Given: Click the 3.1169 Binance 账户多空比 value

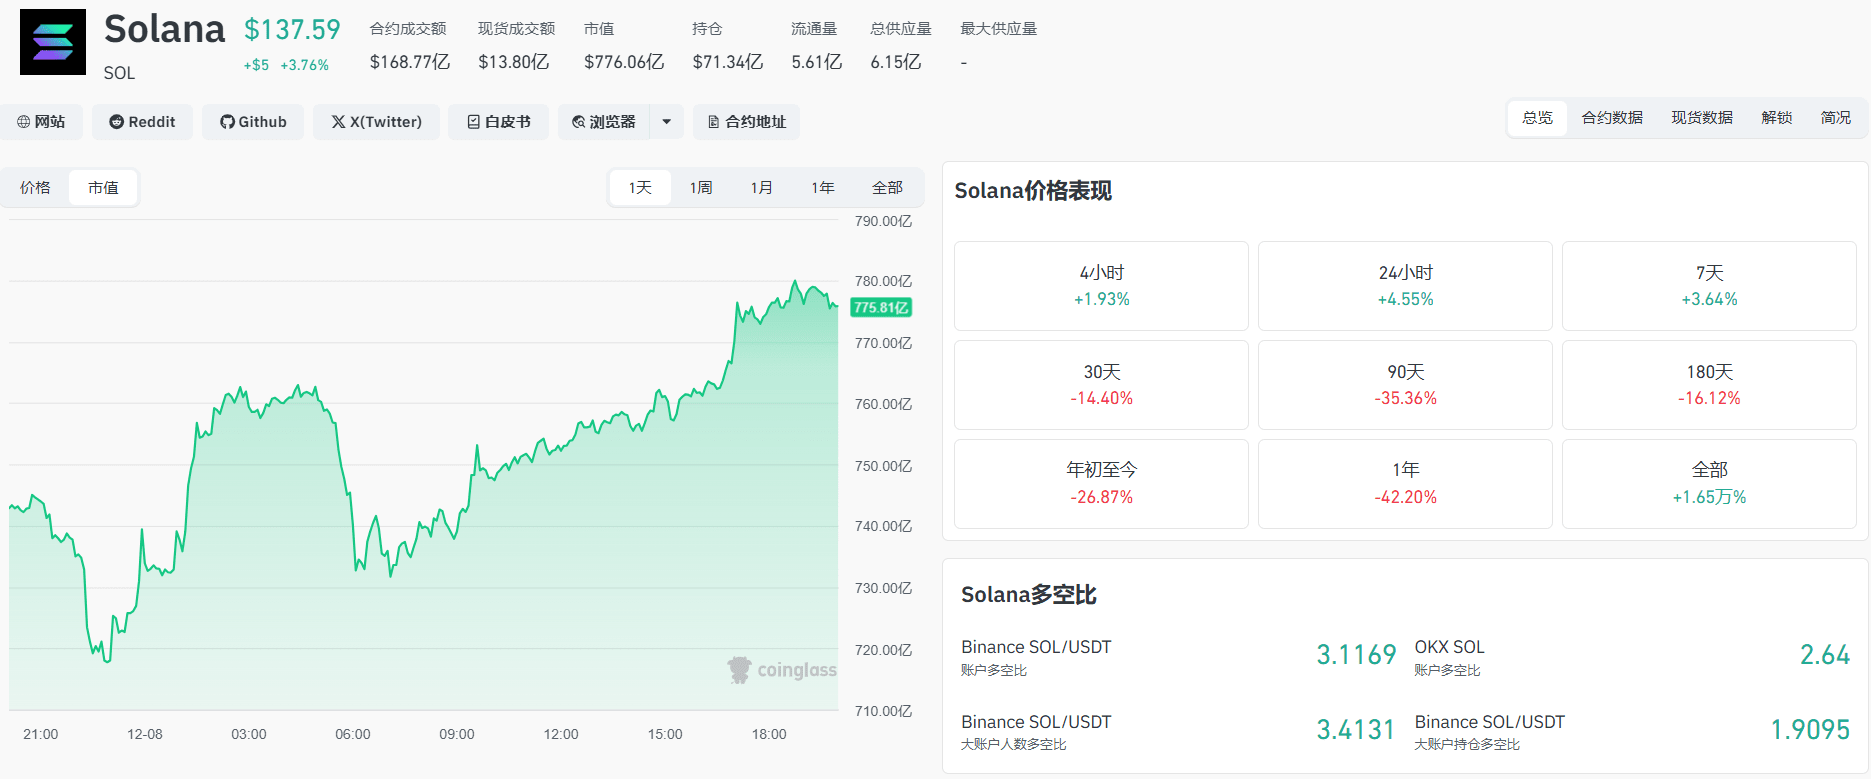Looking at the screenshot, I should pyautogui.click(x=1356, y=655).
